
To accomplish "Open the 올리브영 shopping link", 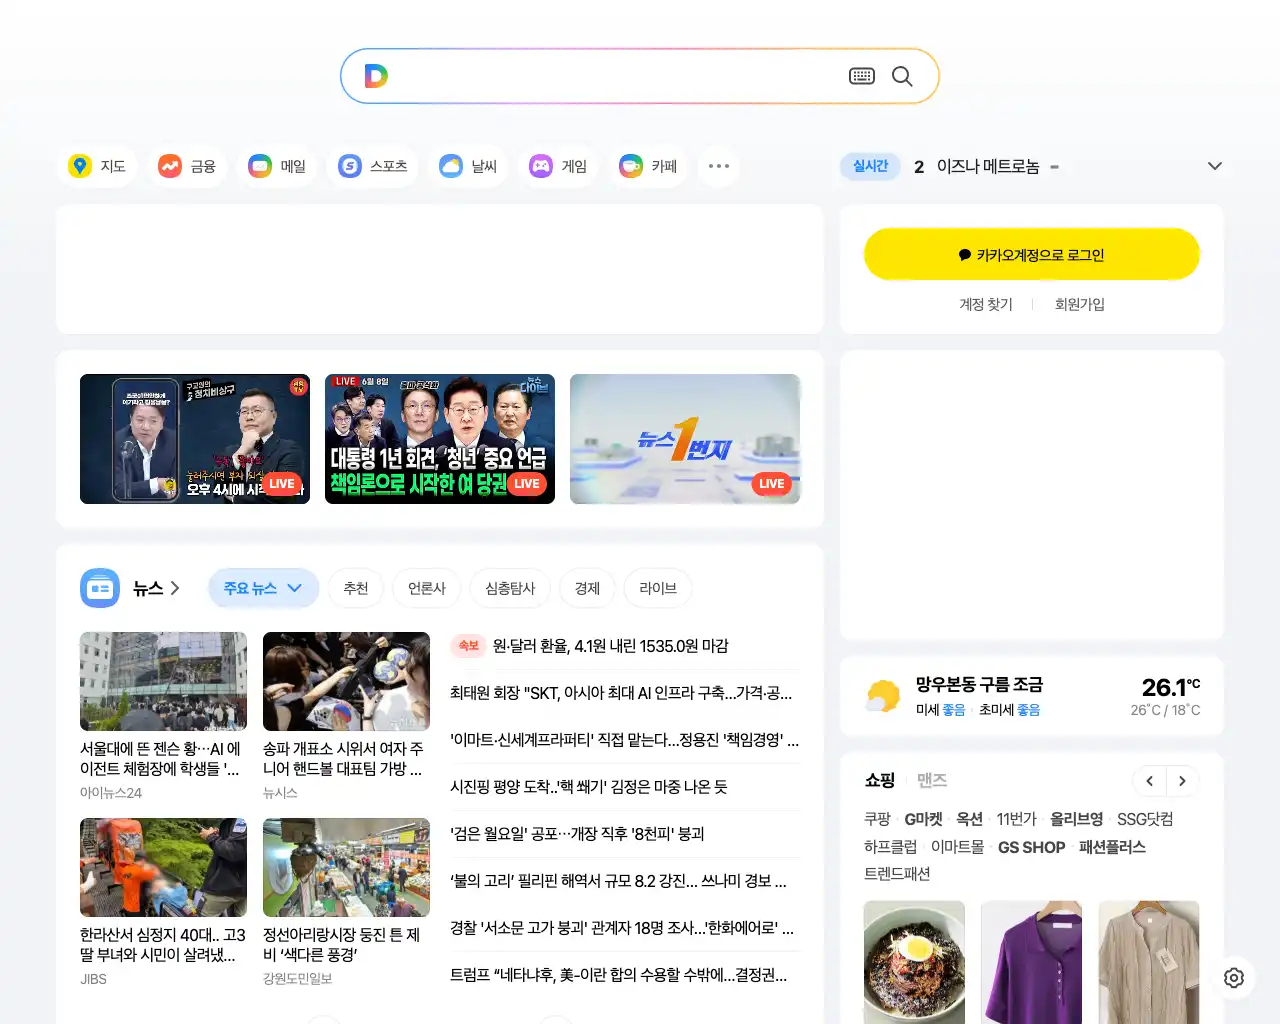I will point(1077,819).
